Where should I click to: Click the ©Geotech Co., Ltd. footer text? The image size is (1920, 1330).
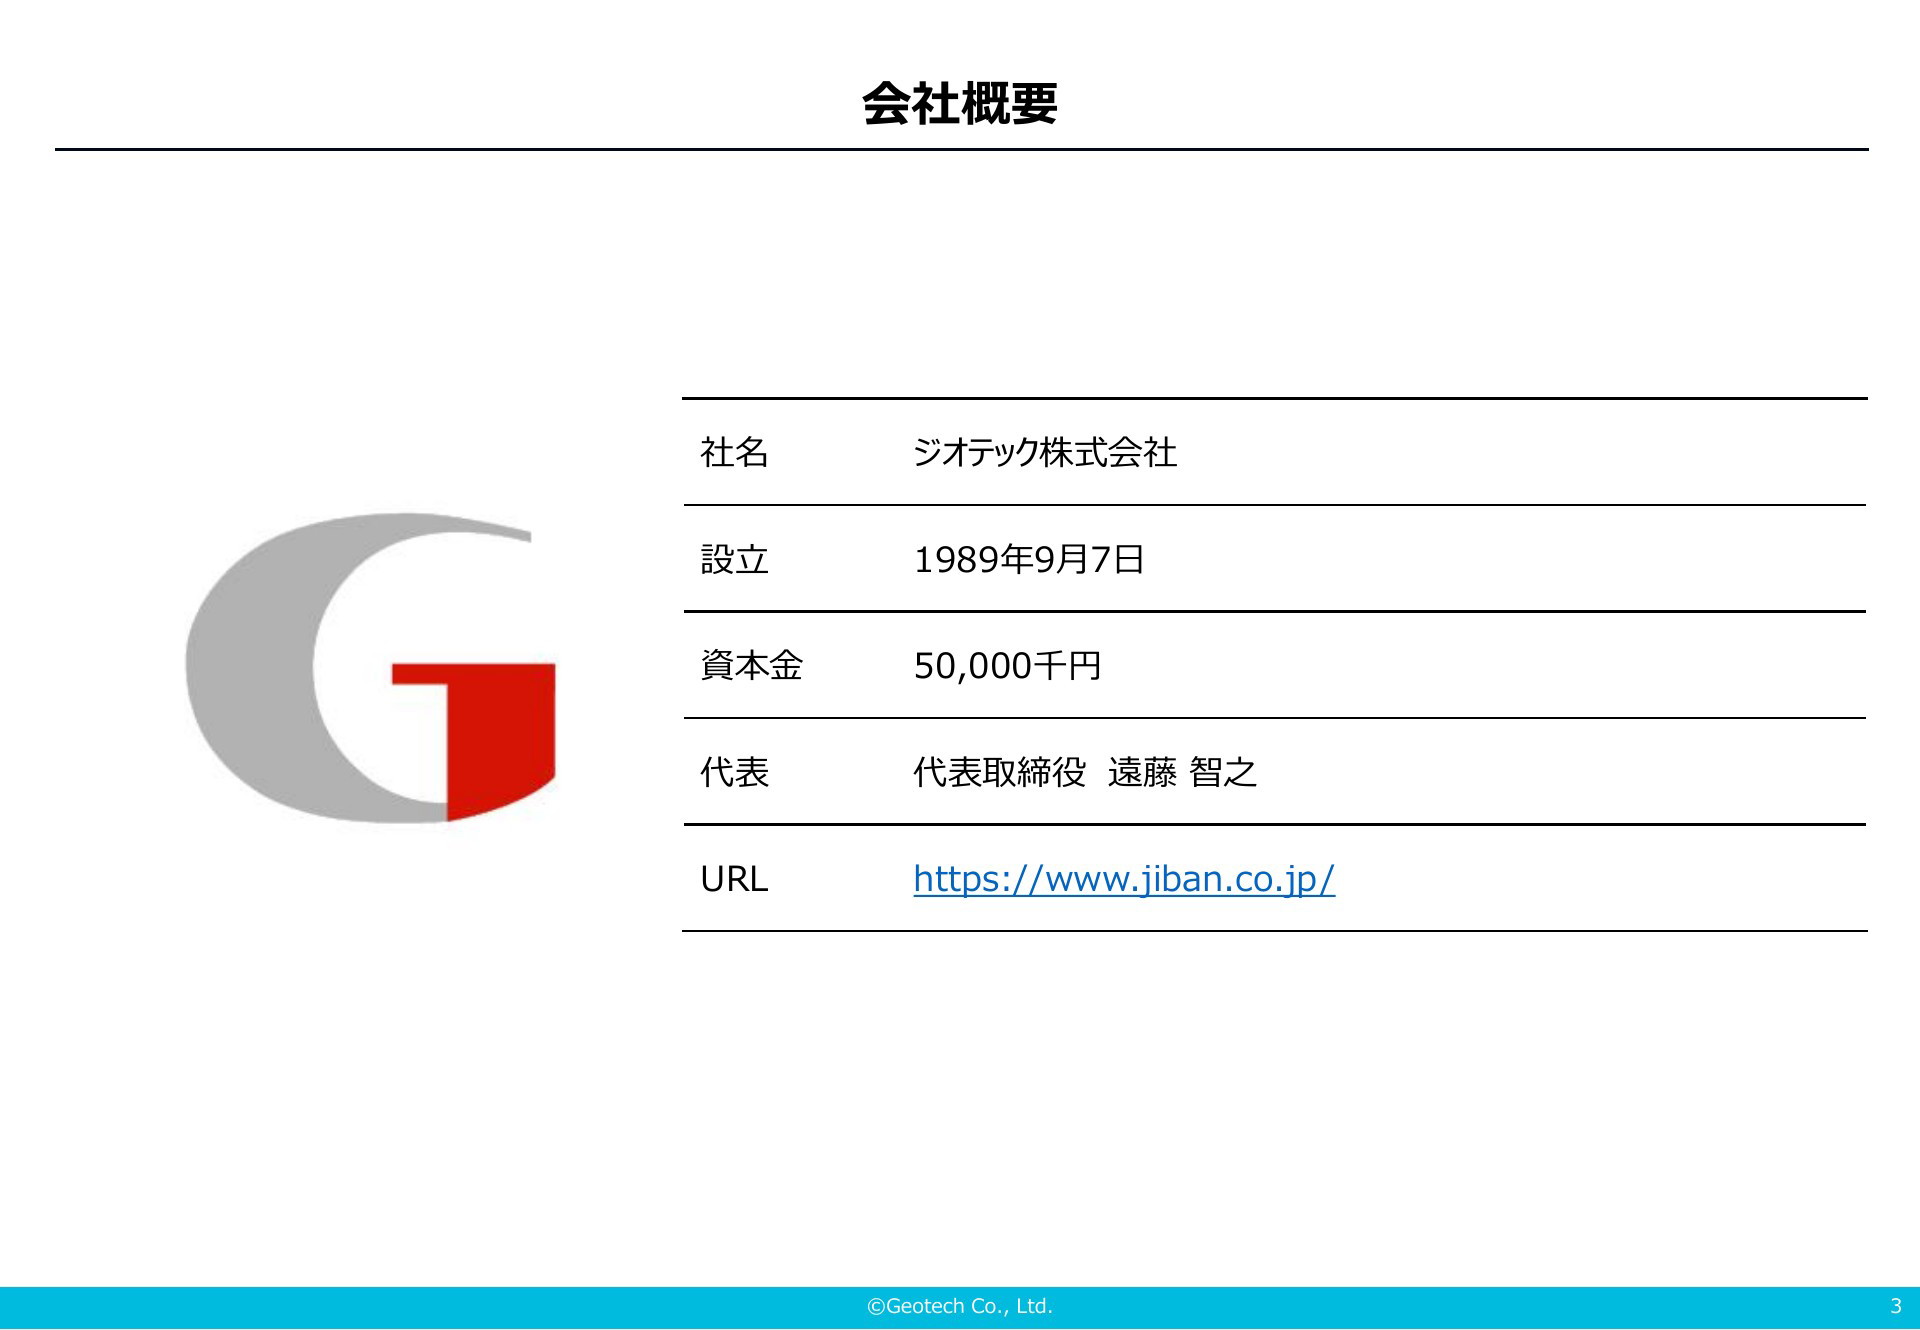960,1306
